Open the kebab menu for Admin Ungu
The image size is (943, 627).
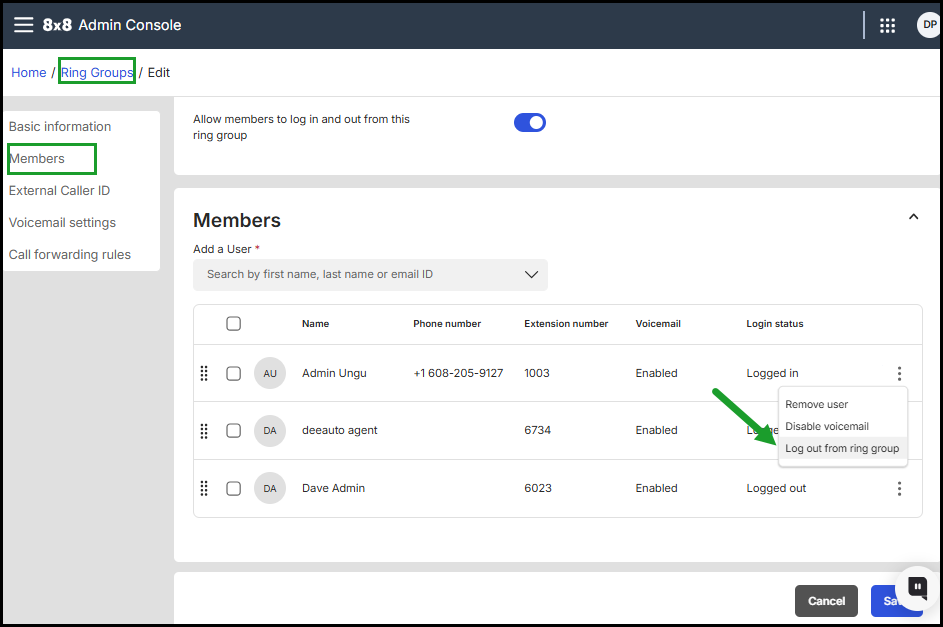899,373
